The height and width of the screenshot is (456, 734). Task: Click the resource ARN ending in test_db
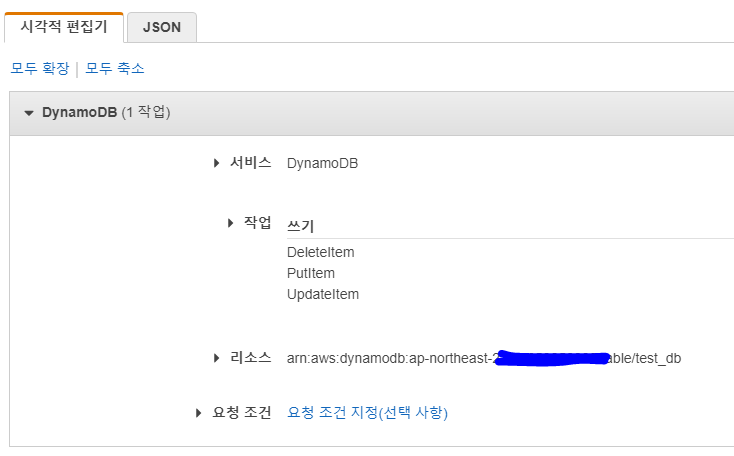(484, 358)
